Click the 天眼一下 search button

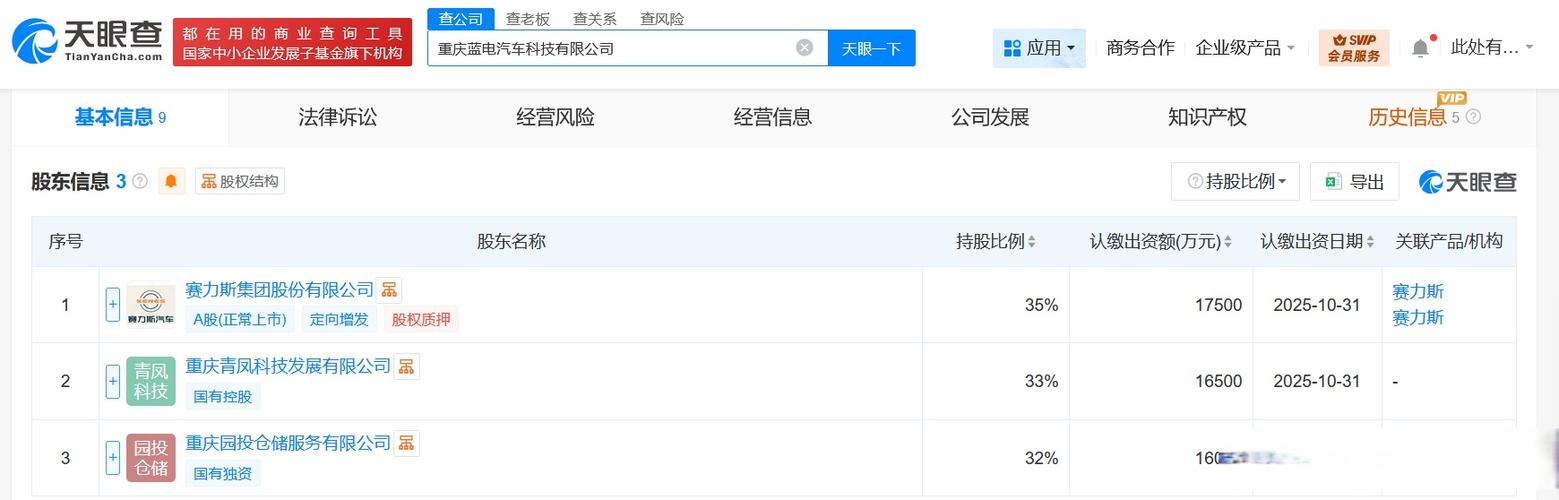[871, 48]
